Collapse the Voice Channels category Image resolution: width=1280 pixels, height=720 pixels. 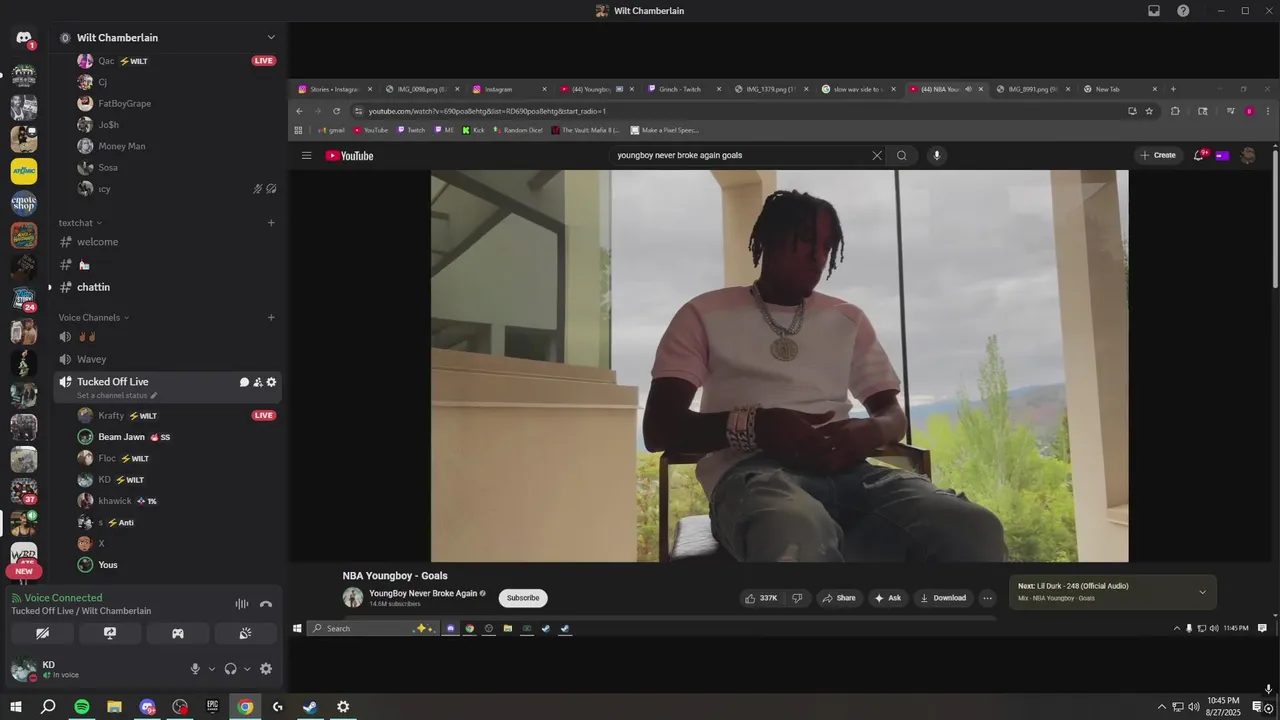(94, 318)
